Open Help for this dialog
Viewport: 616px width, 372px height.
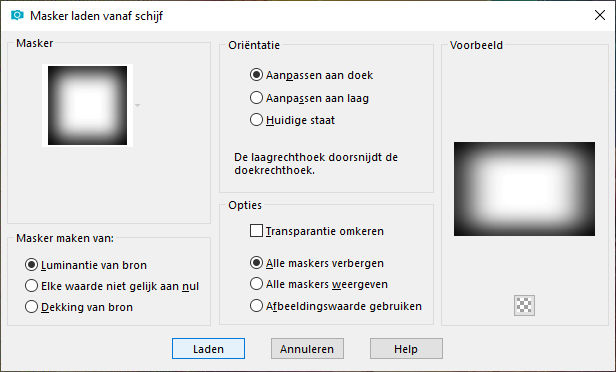coord(406,348)
